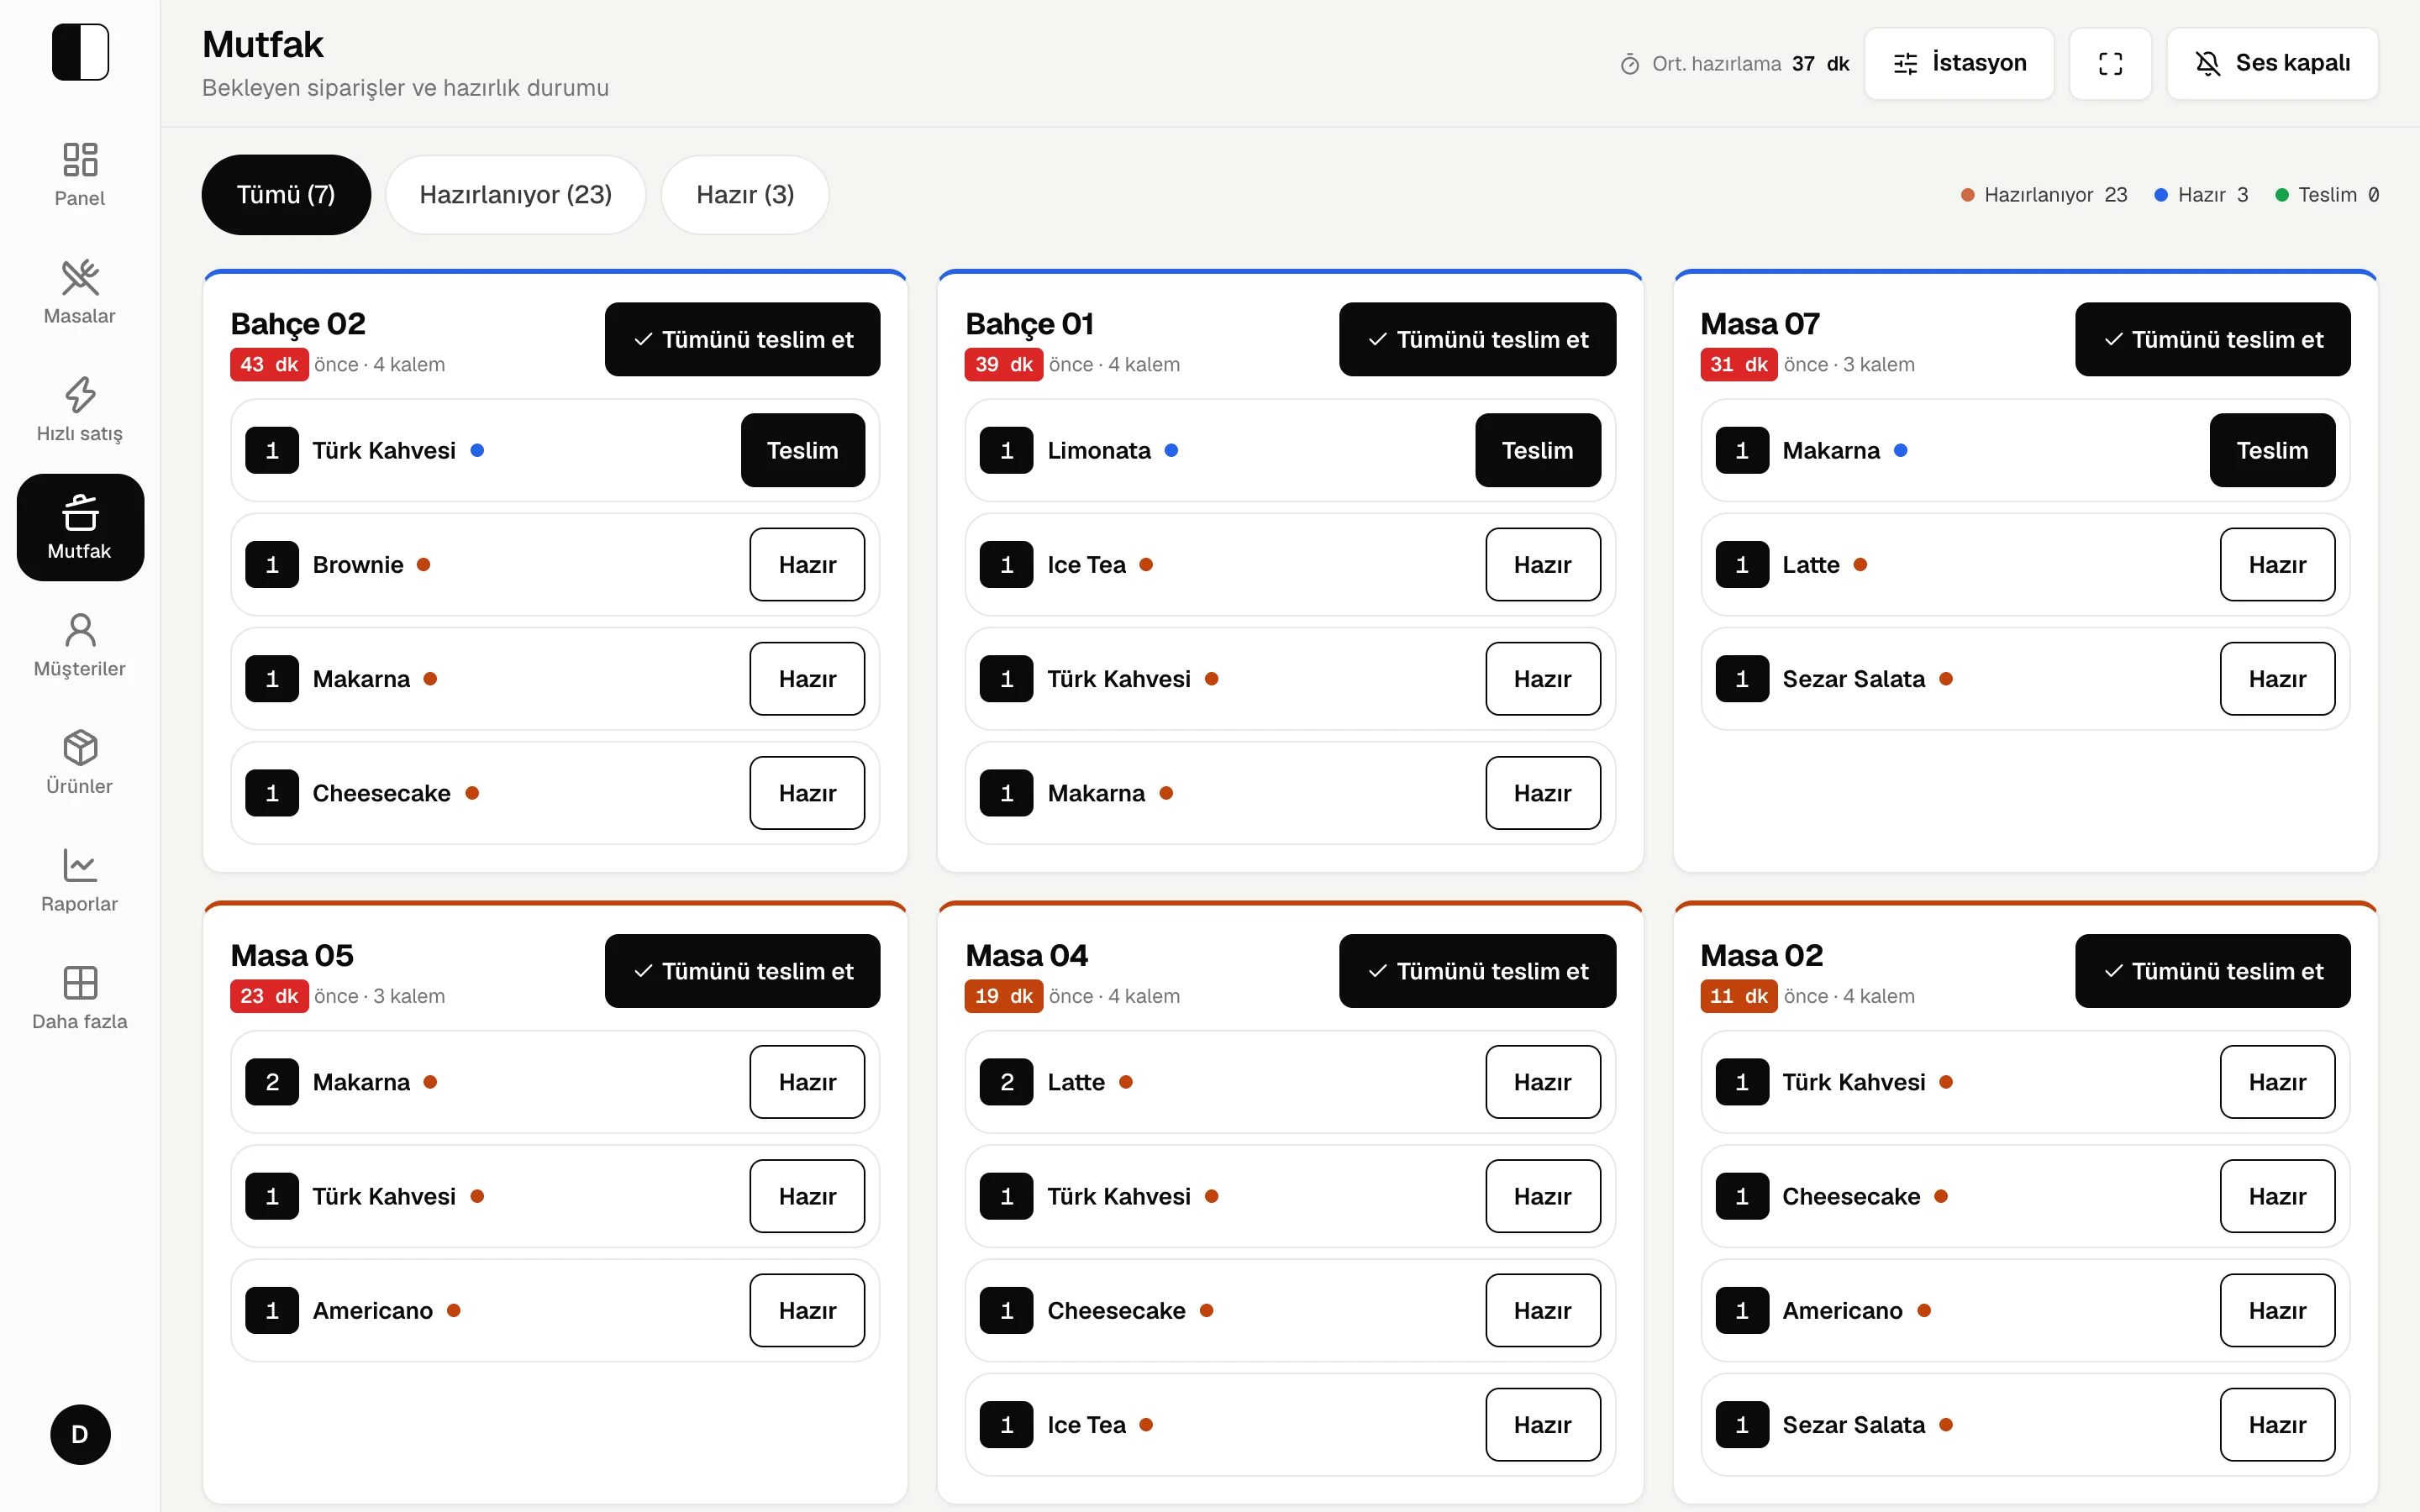Toggle the Ses kapalı sound button
The image size is (2420, 1512).
[x=2272, y=64]
